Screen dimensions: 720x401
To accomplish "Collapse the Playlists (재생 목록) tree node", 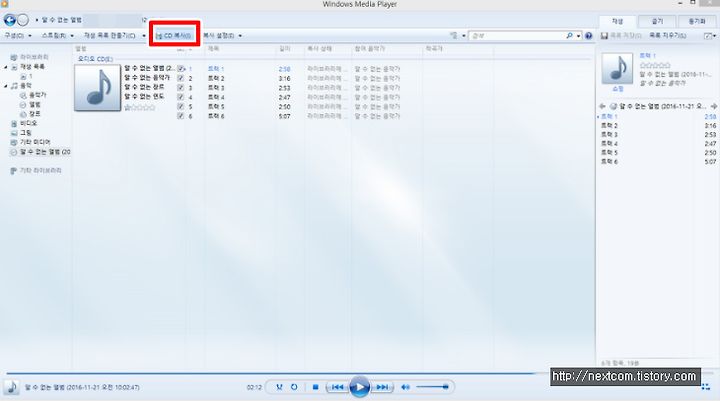I will [6, 67].
